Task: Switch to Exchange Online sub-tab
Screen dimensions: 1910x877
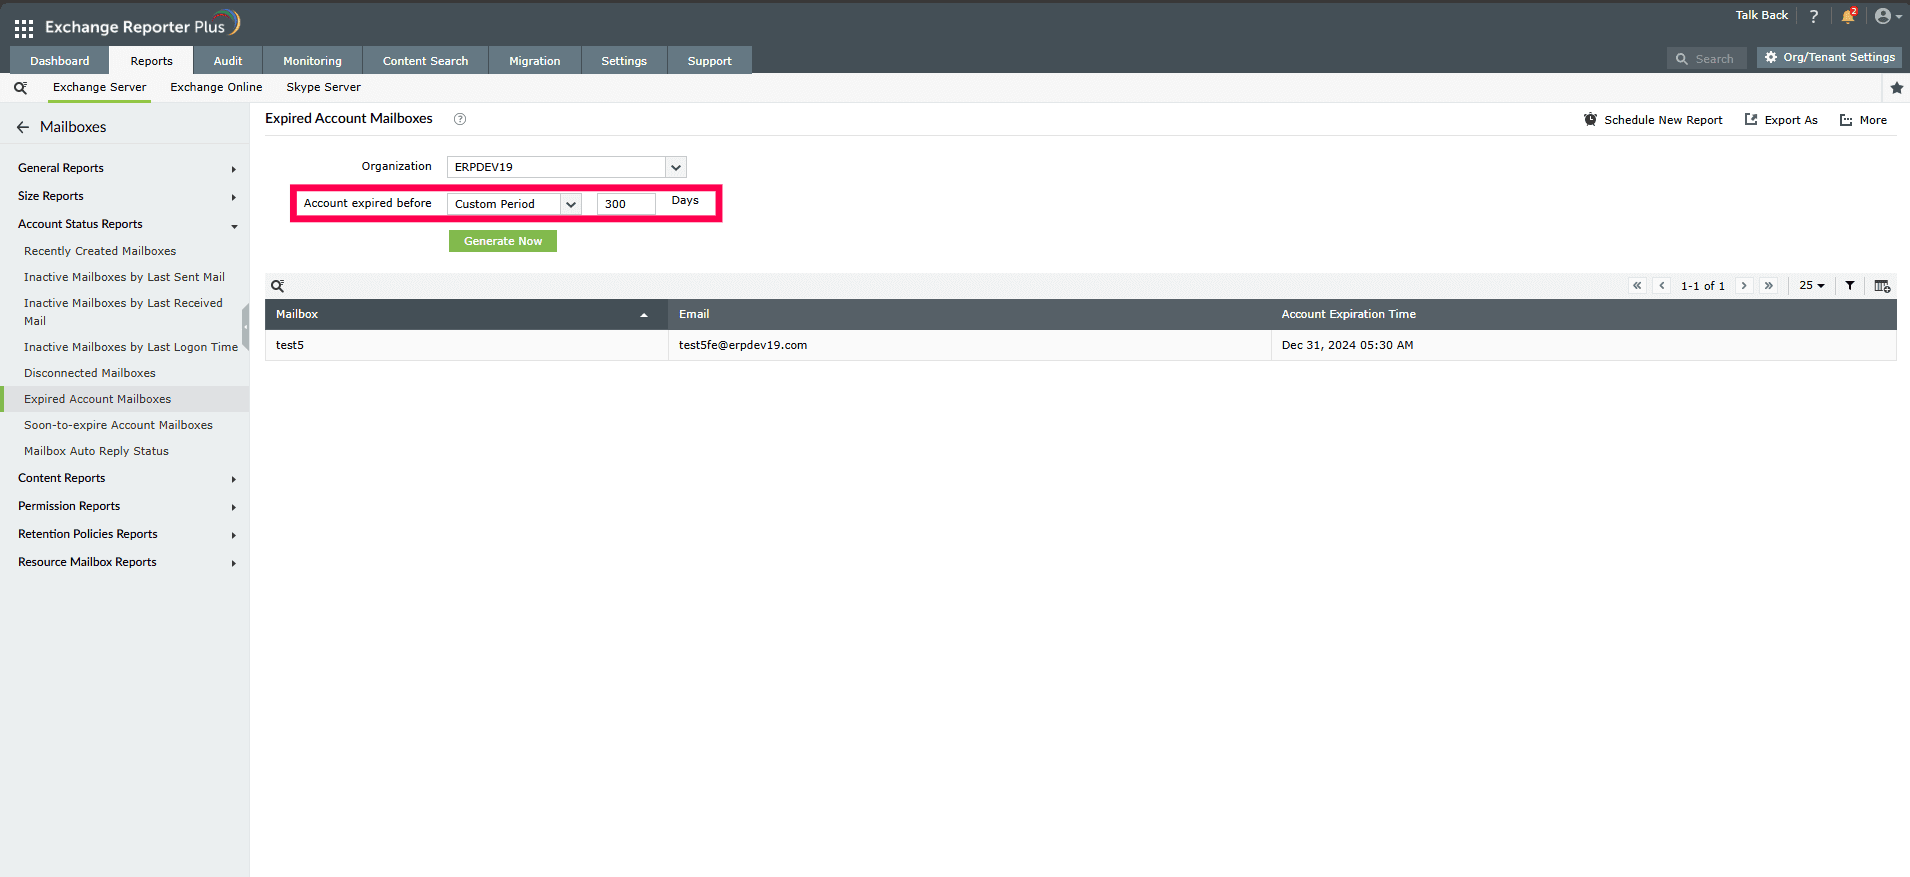Action: (x=216, y=88)
